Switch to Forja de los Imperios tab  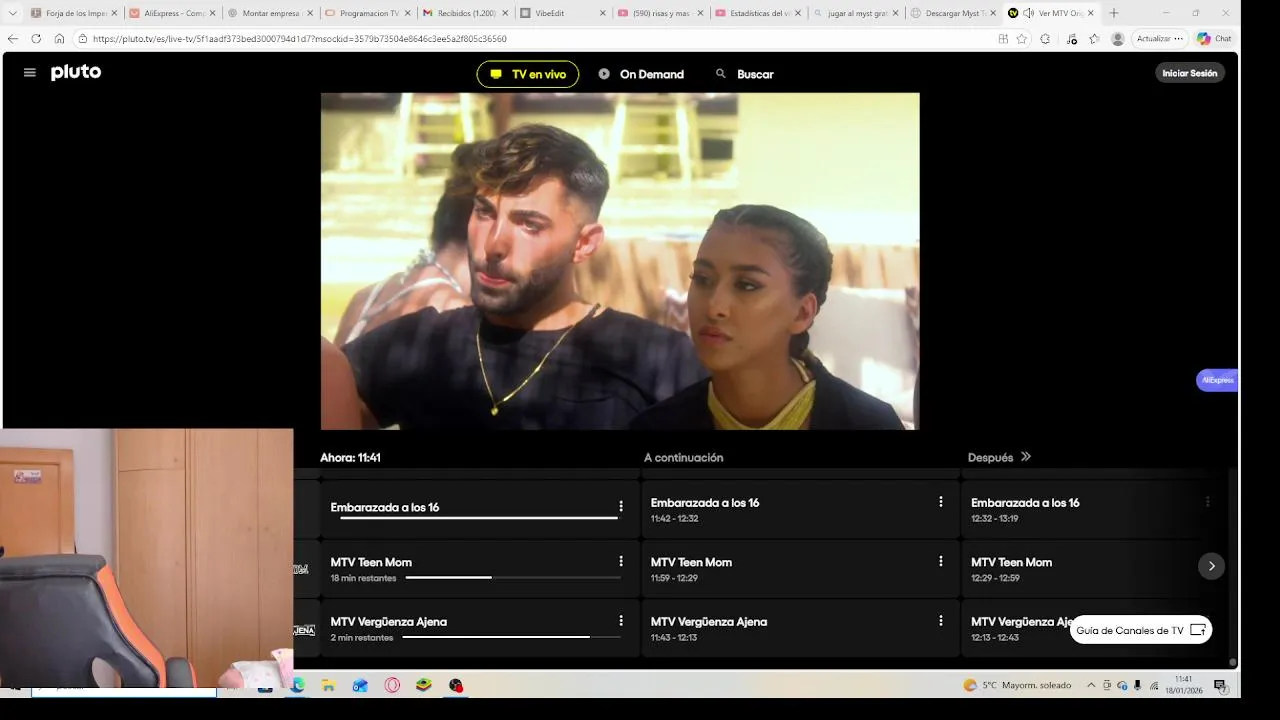click(74, 13)
